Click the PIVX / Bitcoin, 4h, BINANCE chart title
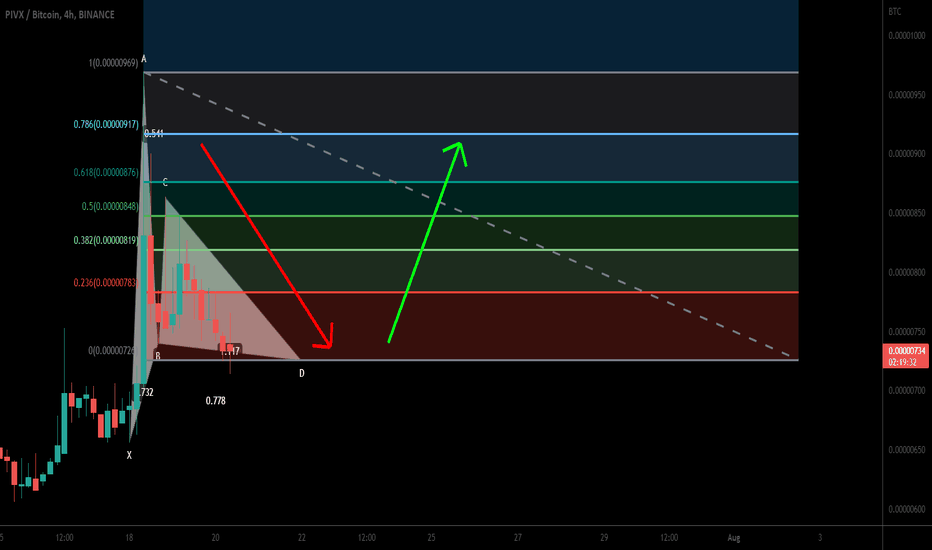This screenshot has height=550, width=932. click(59, 14)
